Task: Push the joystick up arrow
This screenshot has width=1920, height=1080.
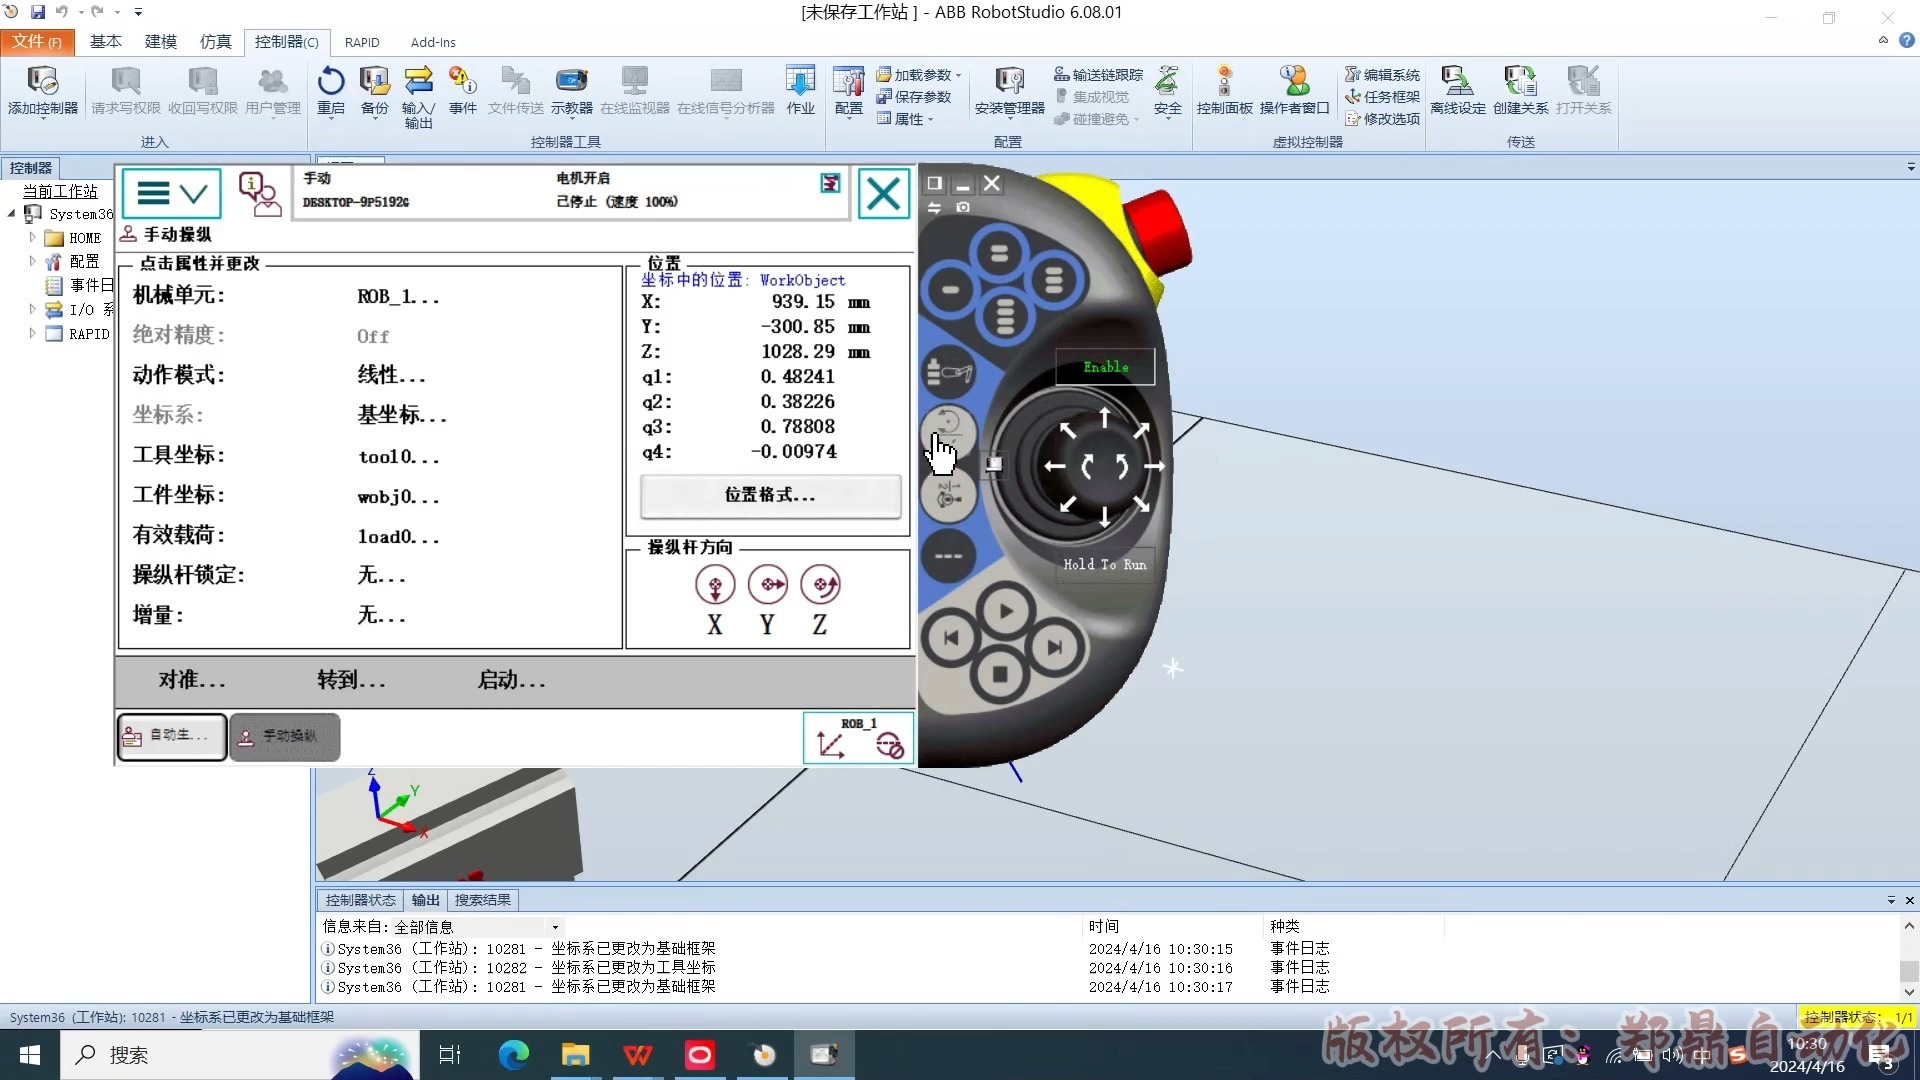Action: [1104, 419]
